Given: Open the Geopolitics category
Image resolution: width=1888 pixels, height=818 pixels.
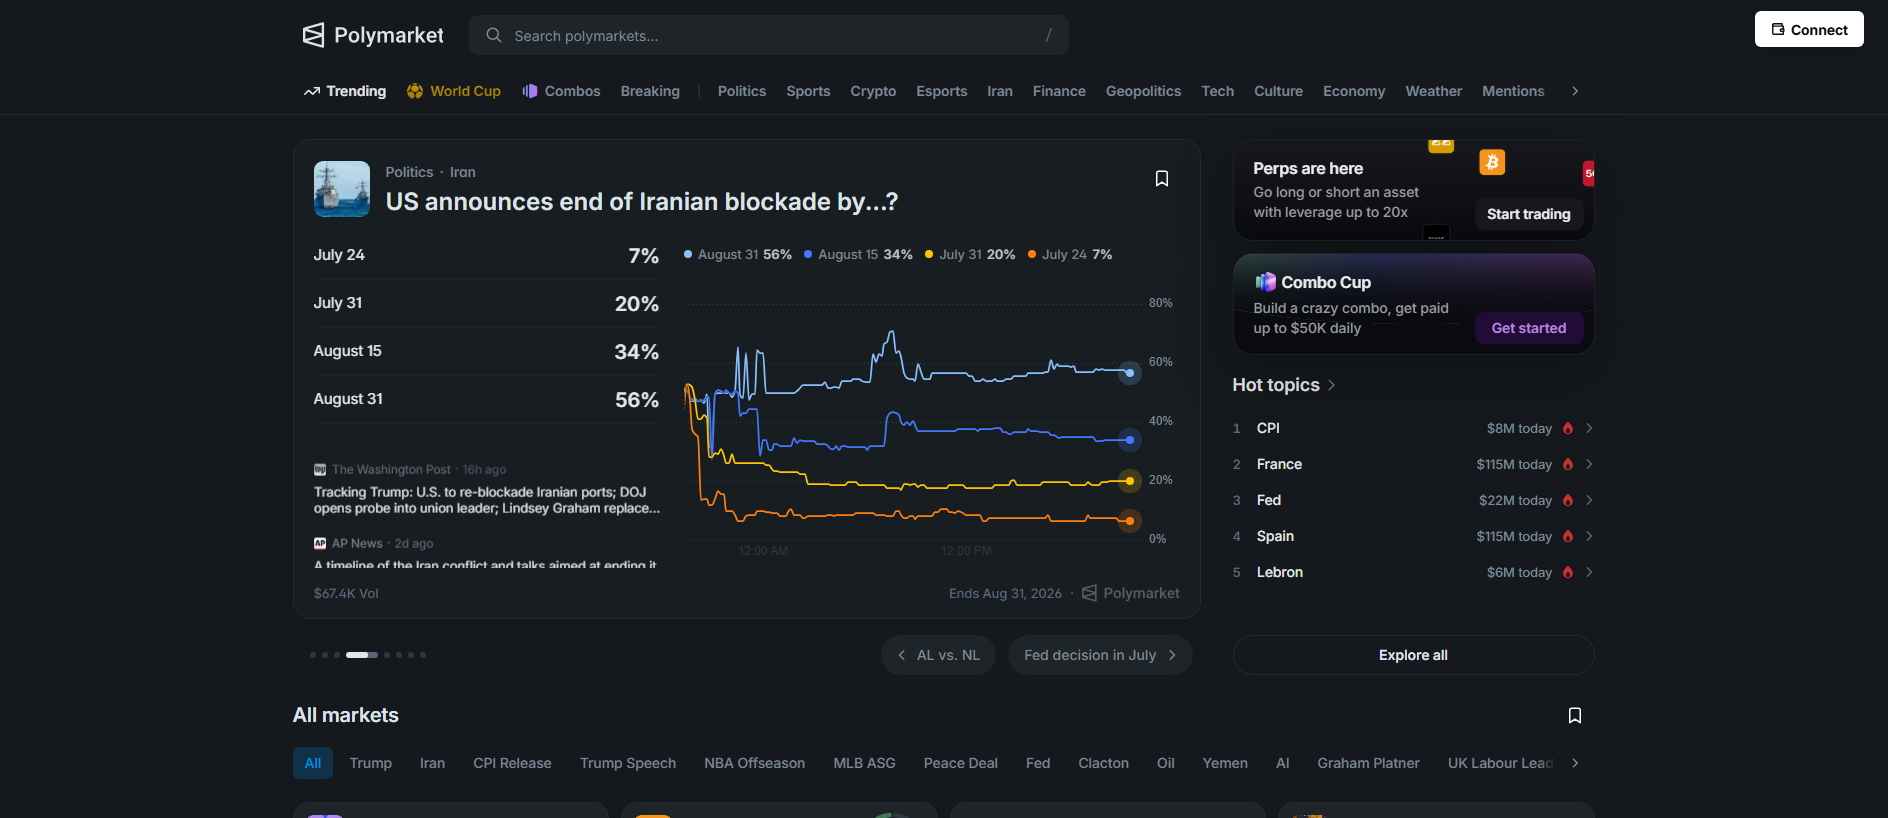Looking at the screenshot, I should click(x=1143, y=91).
